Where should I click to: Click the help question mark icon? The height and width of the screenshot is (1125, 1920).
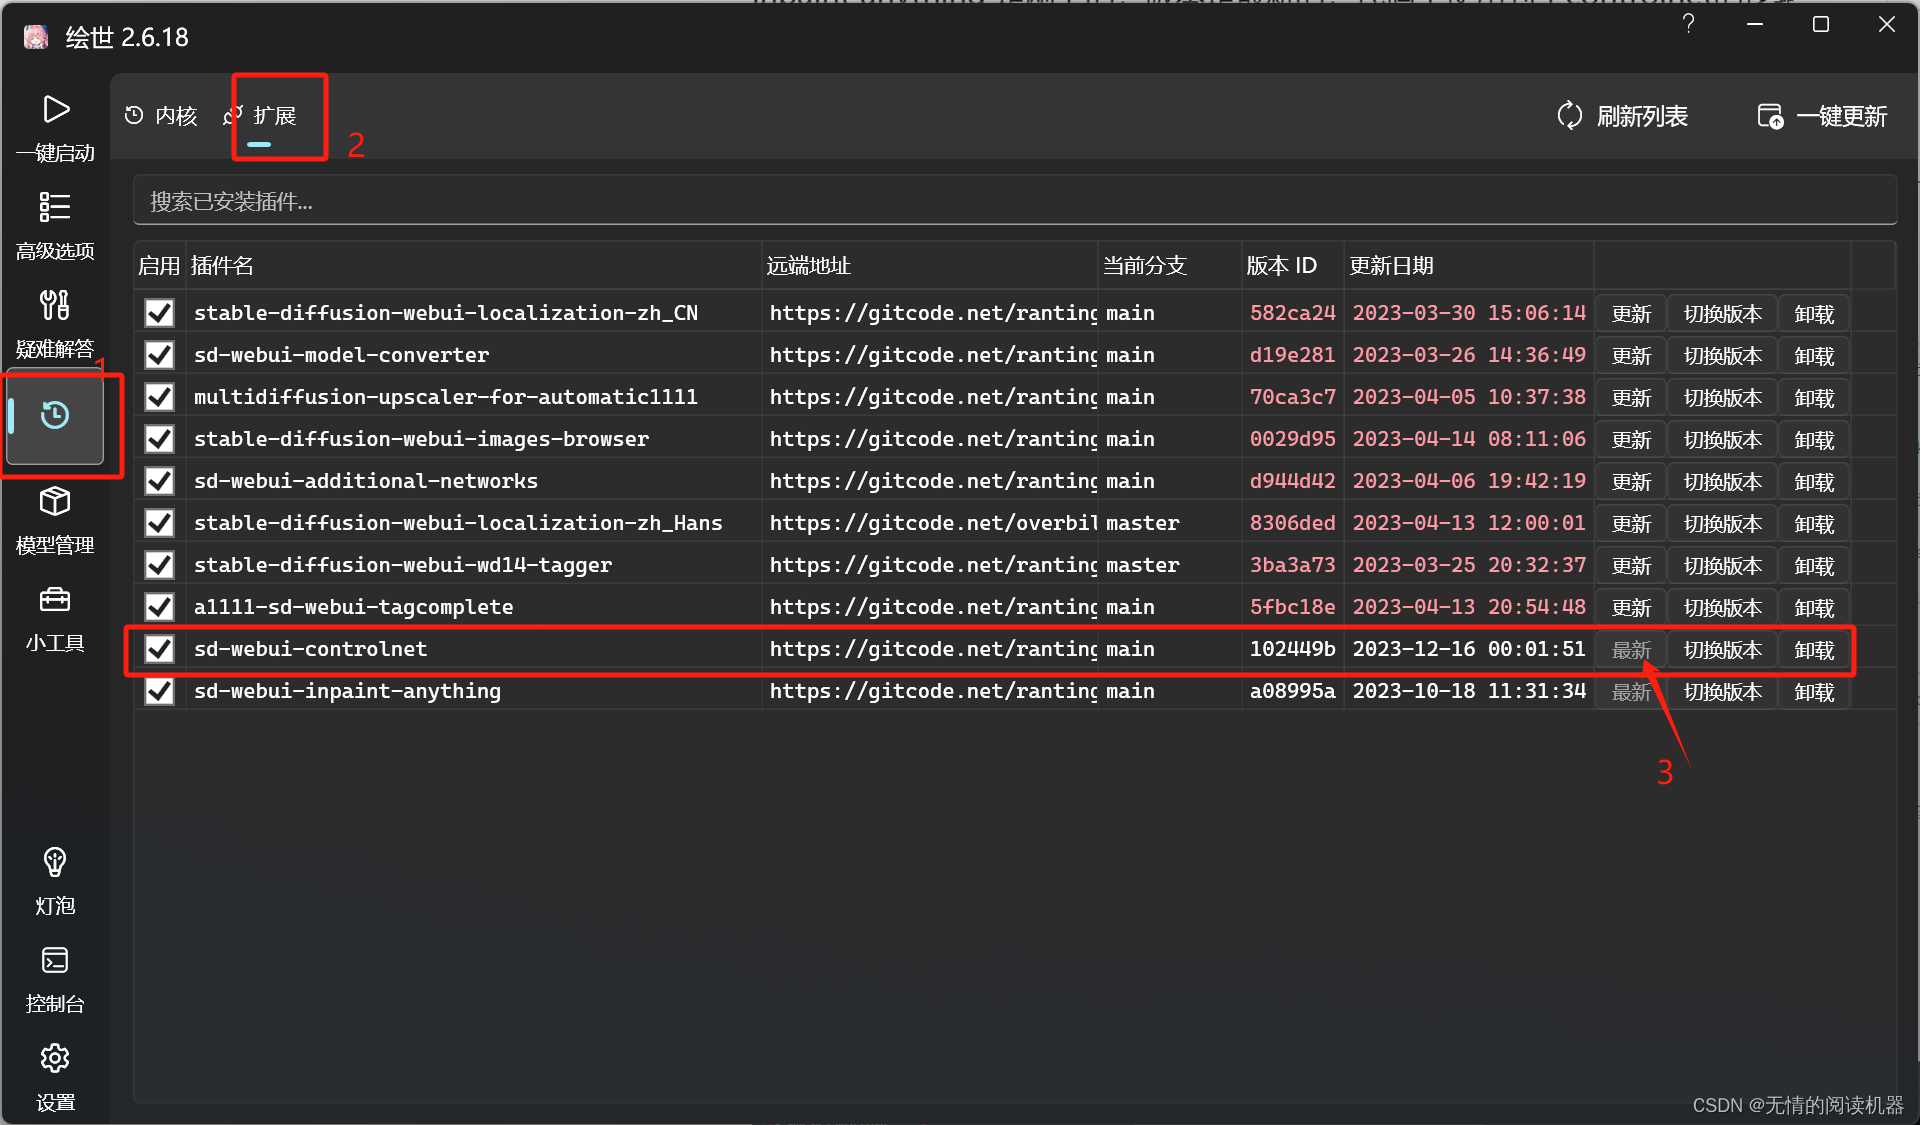point(1688,24)
